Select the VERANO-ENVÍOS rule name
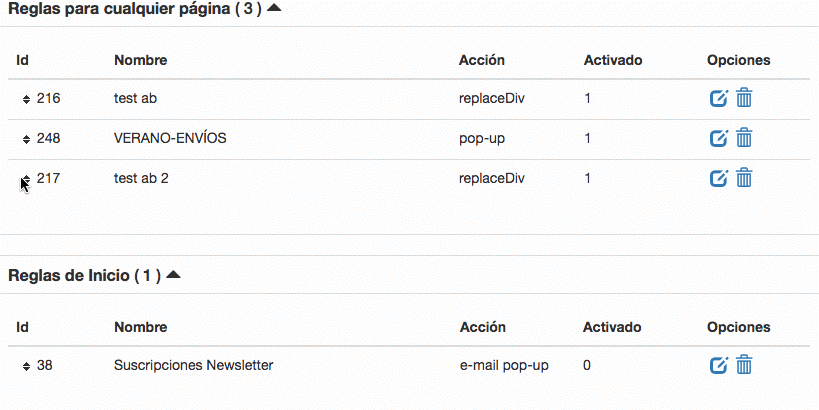819x410 pixels. (x=170, y=138)
